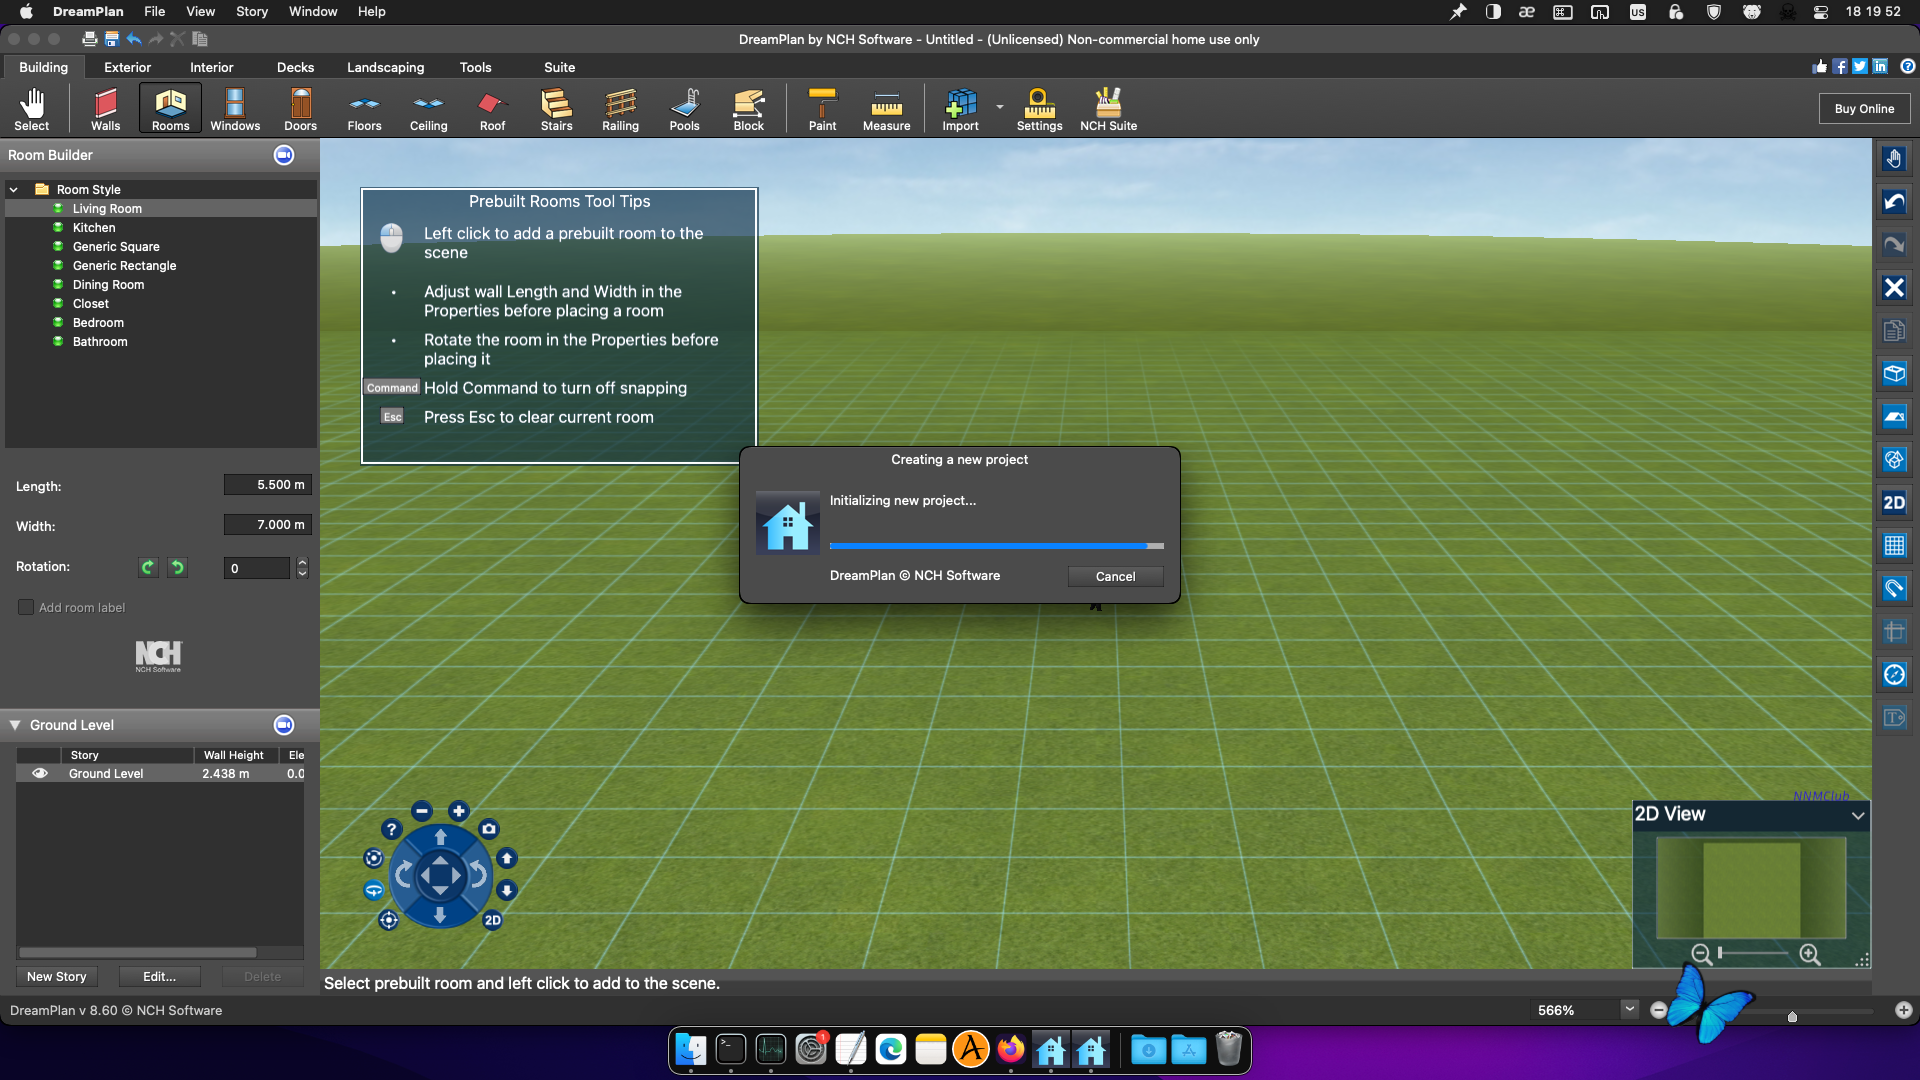Screen dimensions: 1920x1080
Task: Click the Length input field
Action: tap(268, 485)
